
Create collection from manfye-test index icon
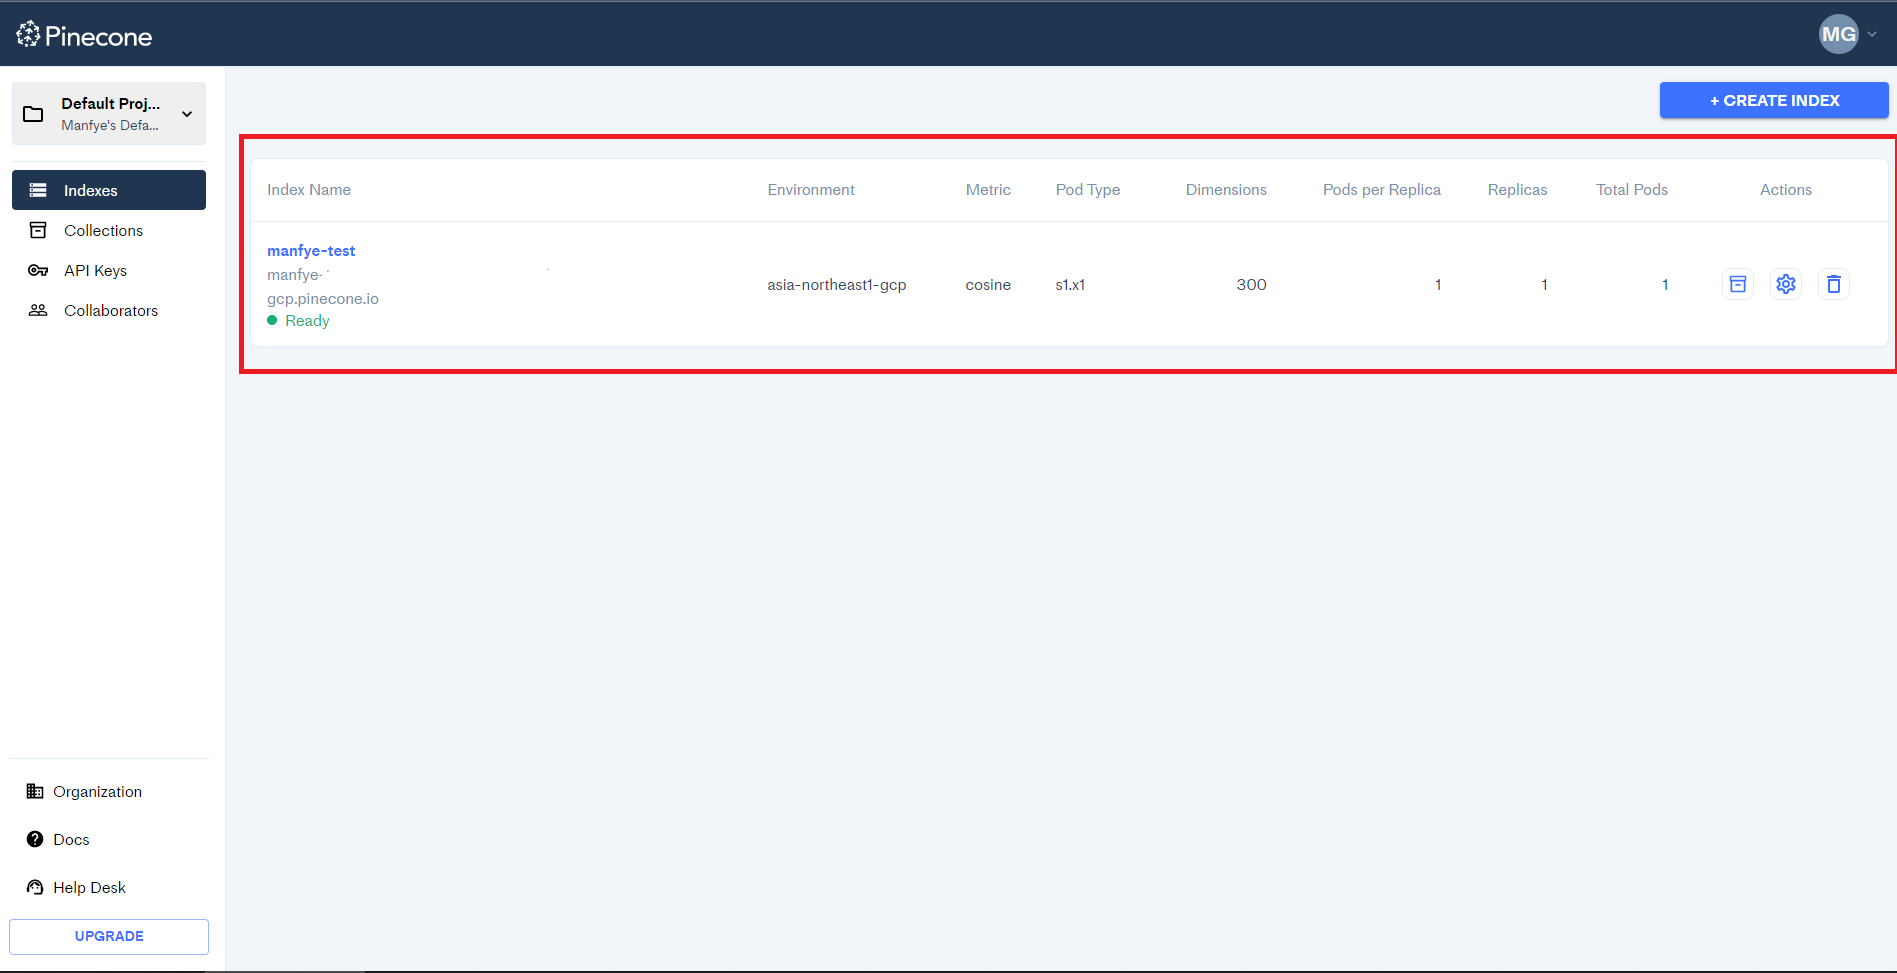point(1738,284)
